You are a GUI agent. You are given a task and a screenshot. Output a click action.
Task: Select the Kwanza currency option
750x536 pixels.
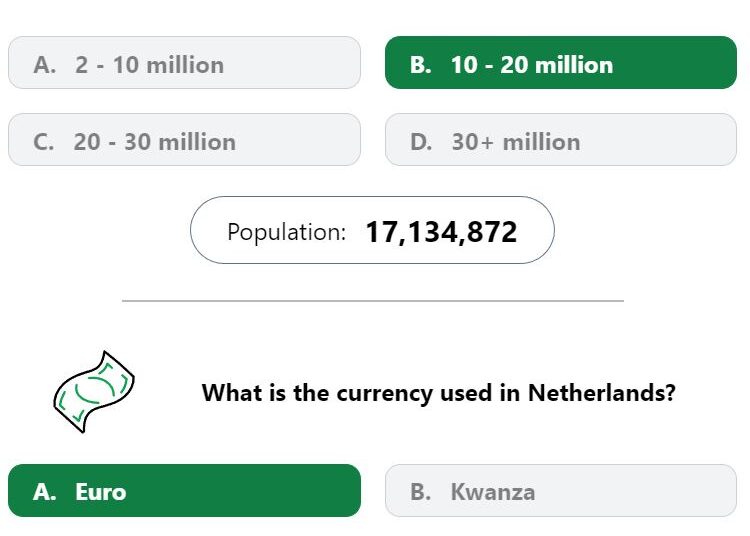561,491
